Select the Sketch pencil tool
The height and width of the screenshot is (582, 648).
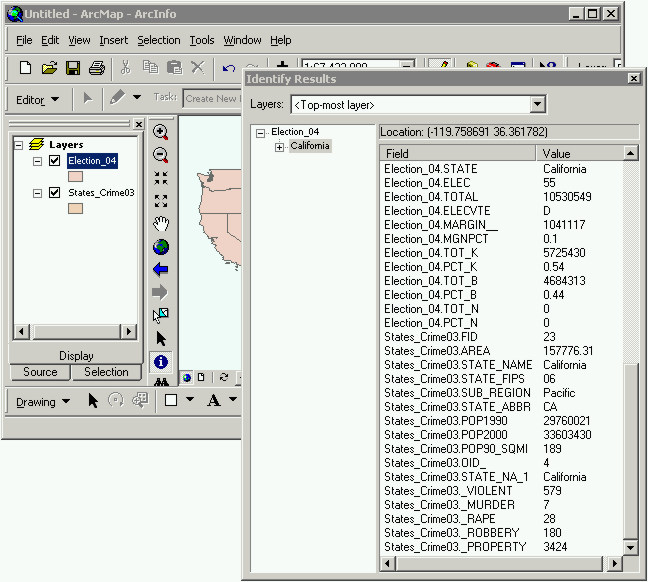click(118, 98)
